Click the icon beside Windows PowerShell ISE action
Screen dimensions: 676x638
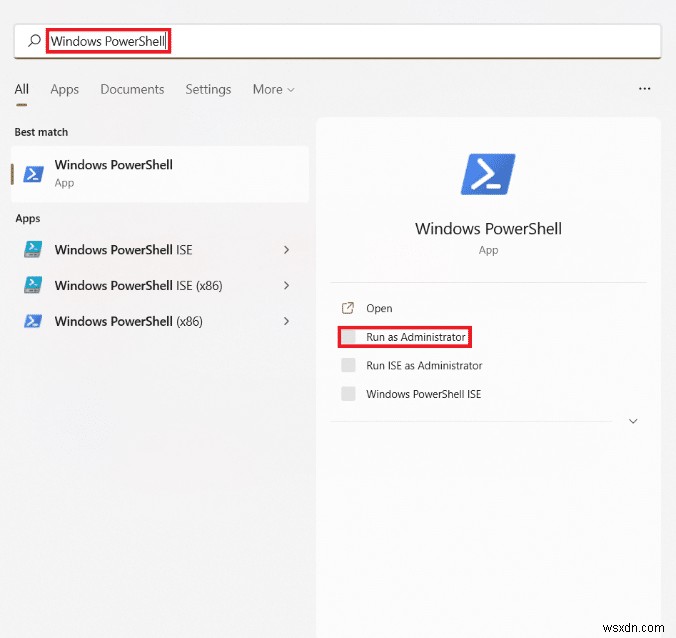point(348,394)
